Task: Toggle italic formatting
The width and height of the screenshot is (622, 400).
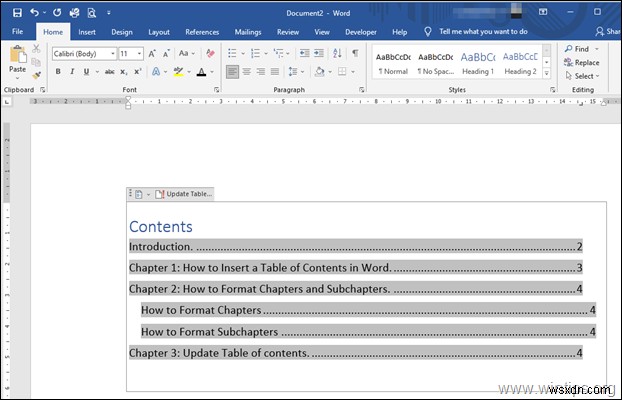Action: 72,72
